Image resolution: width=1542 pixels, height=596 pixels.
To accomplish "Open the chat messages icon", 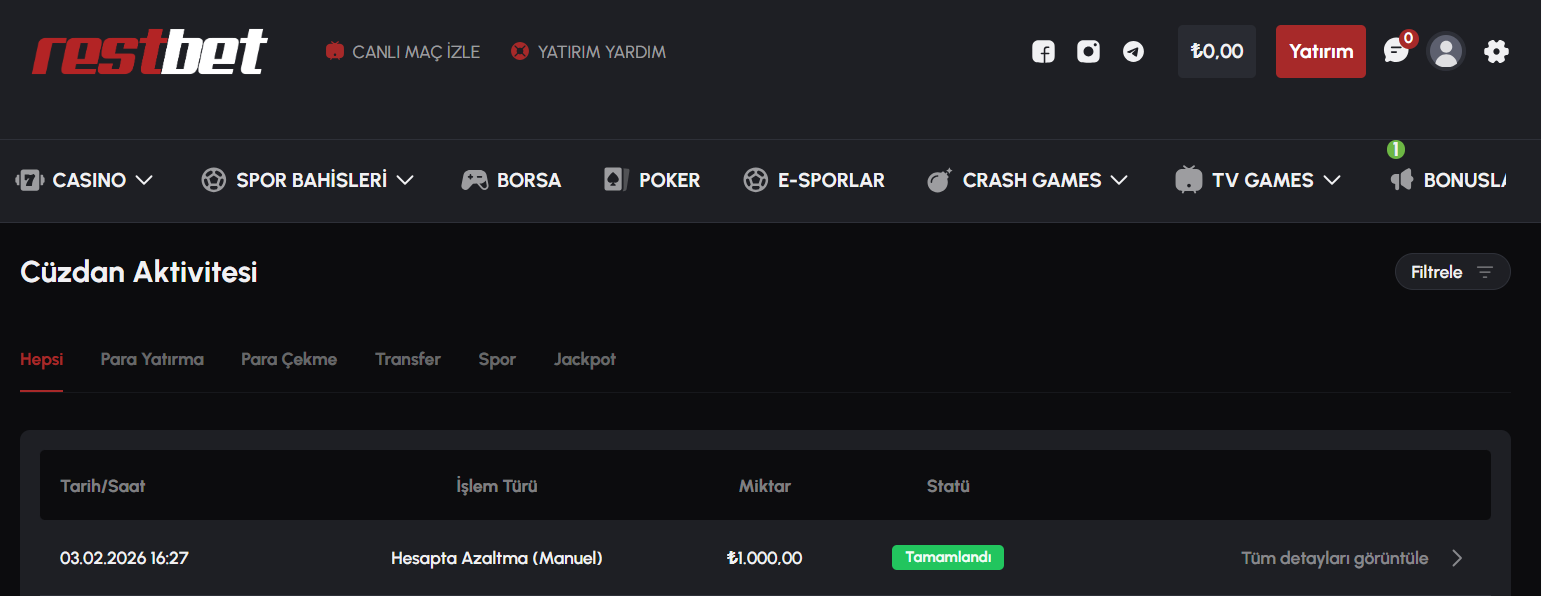I will pos(1396,50).
